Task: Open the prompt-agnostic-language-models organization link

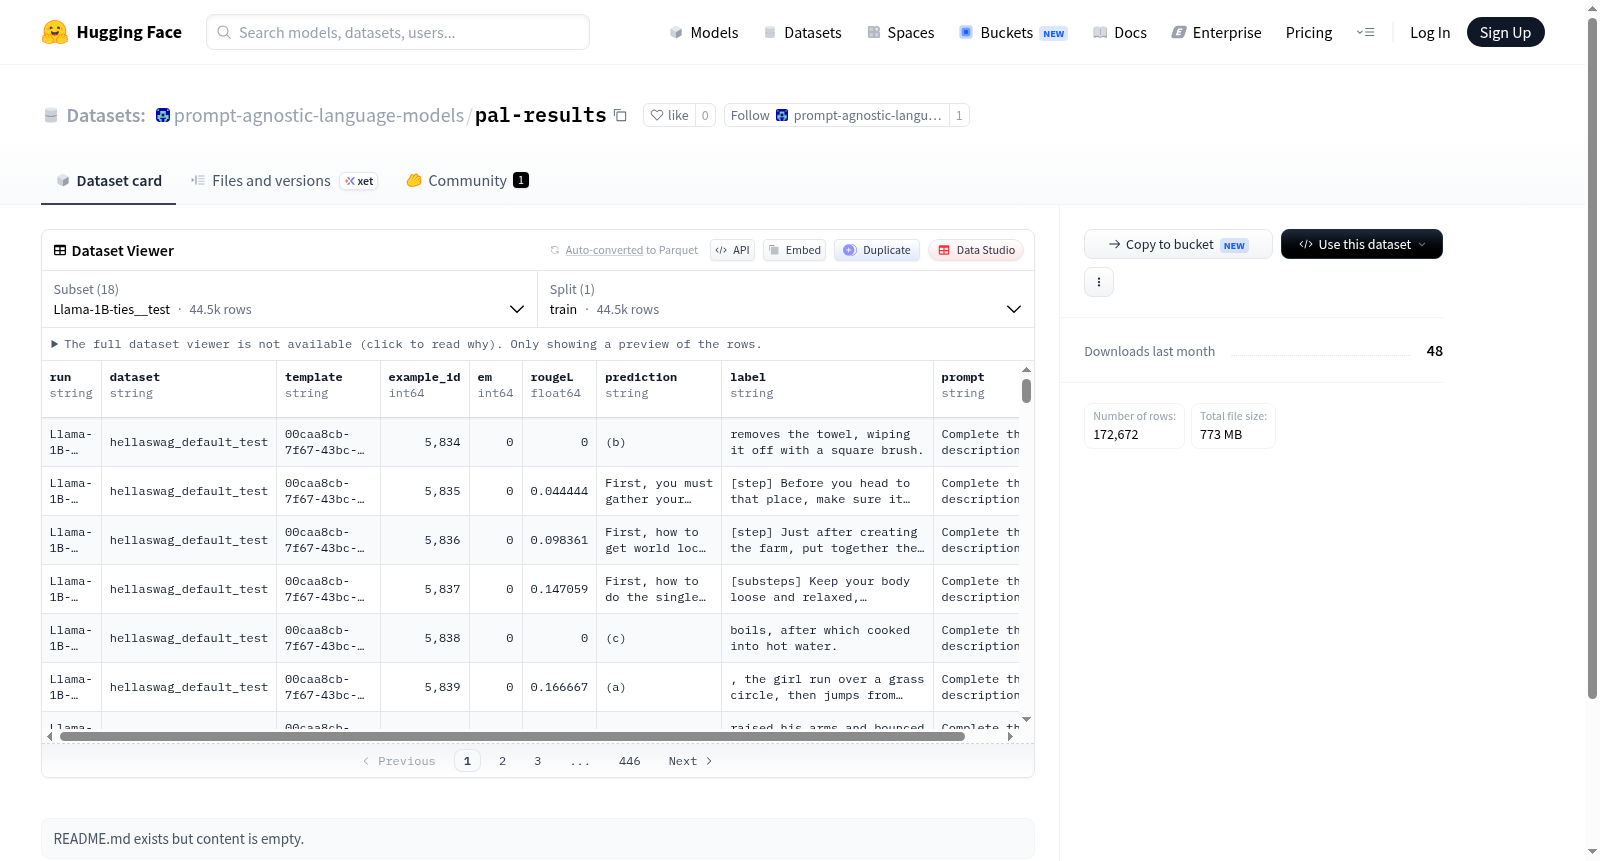Action: (x=319, y=115)
